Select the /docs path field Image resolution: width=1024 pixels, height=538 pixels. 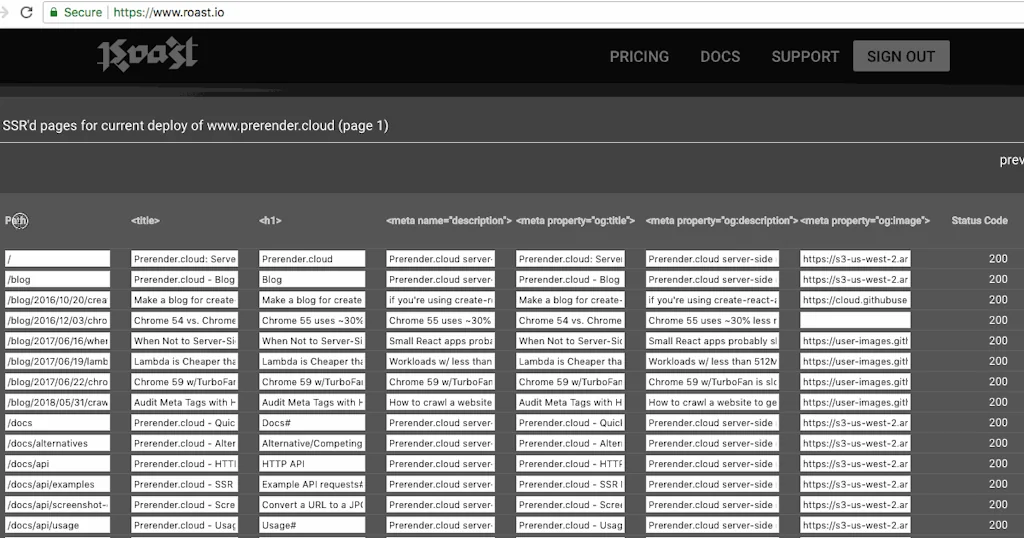[x=57, y=422]
